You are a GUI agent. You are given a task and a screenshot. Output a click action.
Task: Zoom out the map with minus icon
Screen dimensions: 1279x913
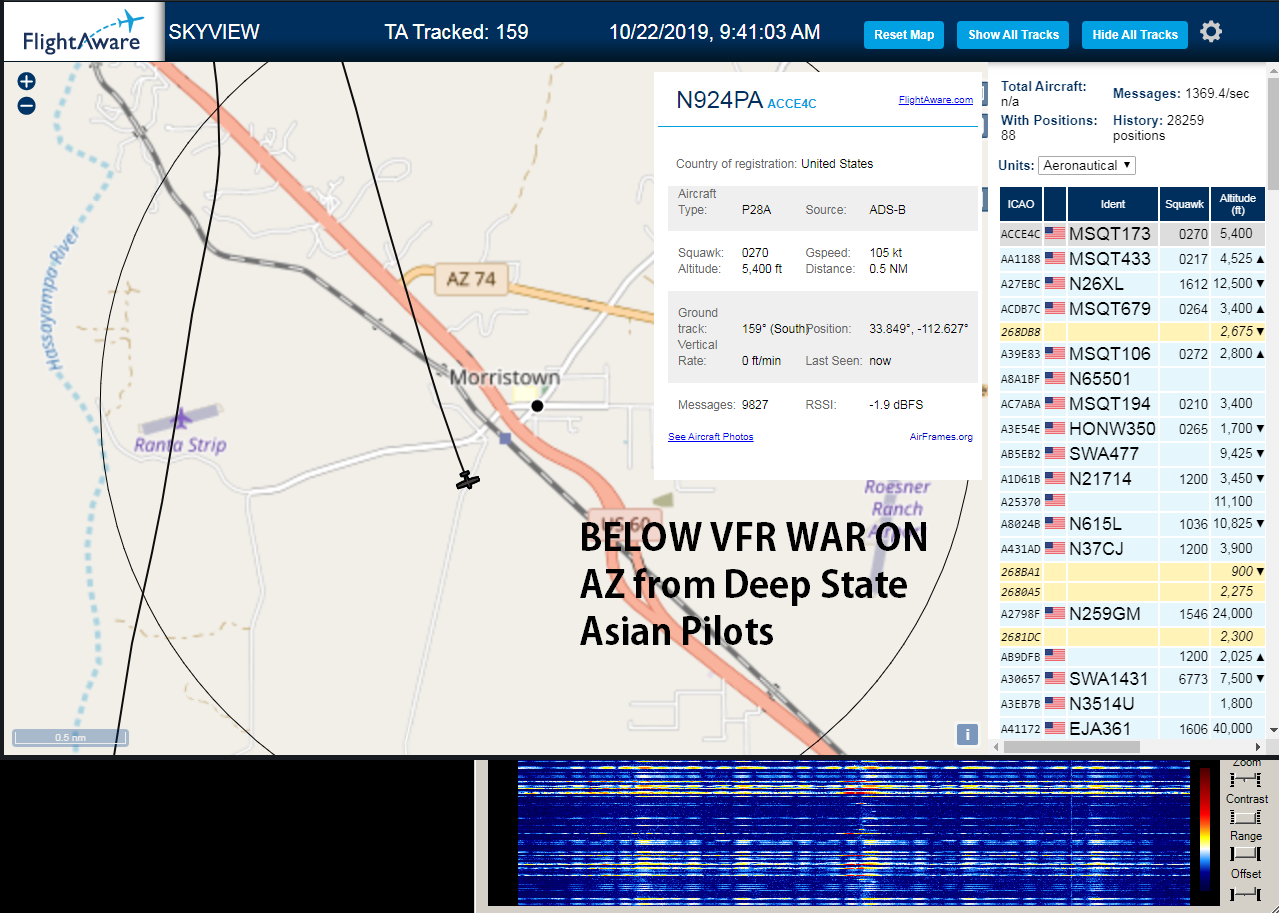27,105
